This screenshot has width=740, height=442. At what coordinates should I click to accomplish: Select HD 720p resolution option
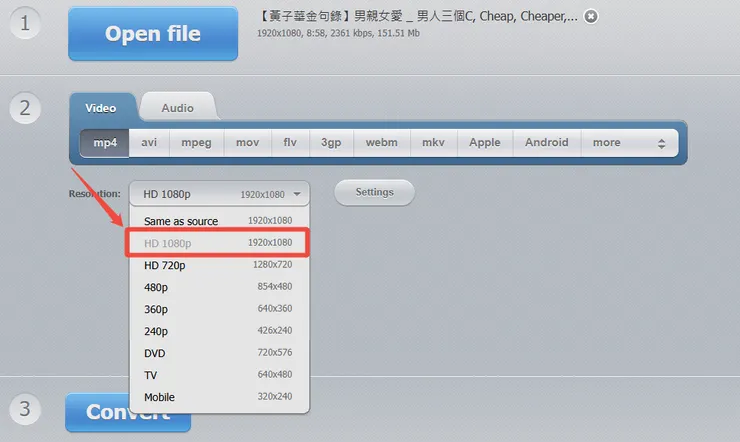click(x=219, y=265)
